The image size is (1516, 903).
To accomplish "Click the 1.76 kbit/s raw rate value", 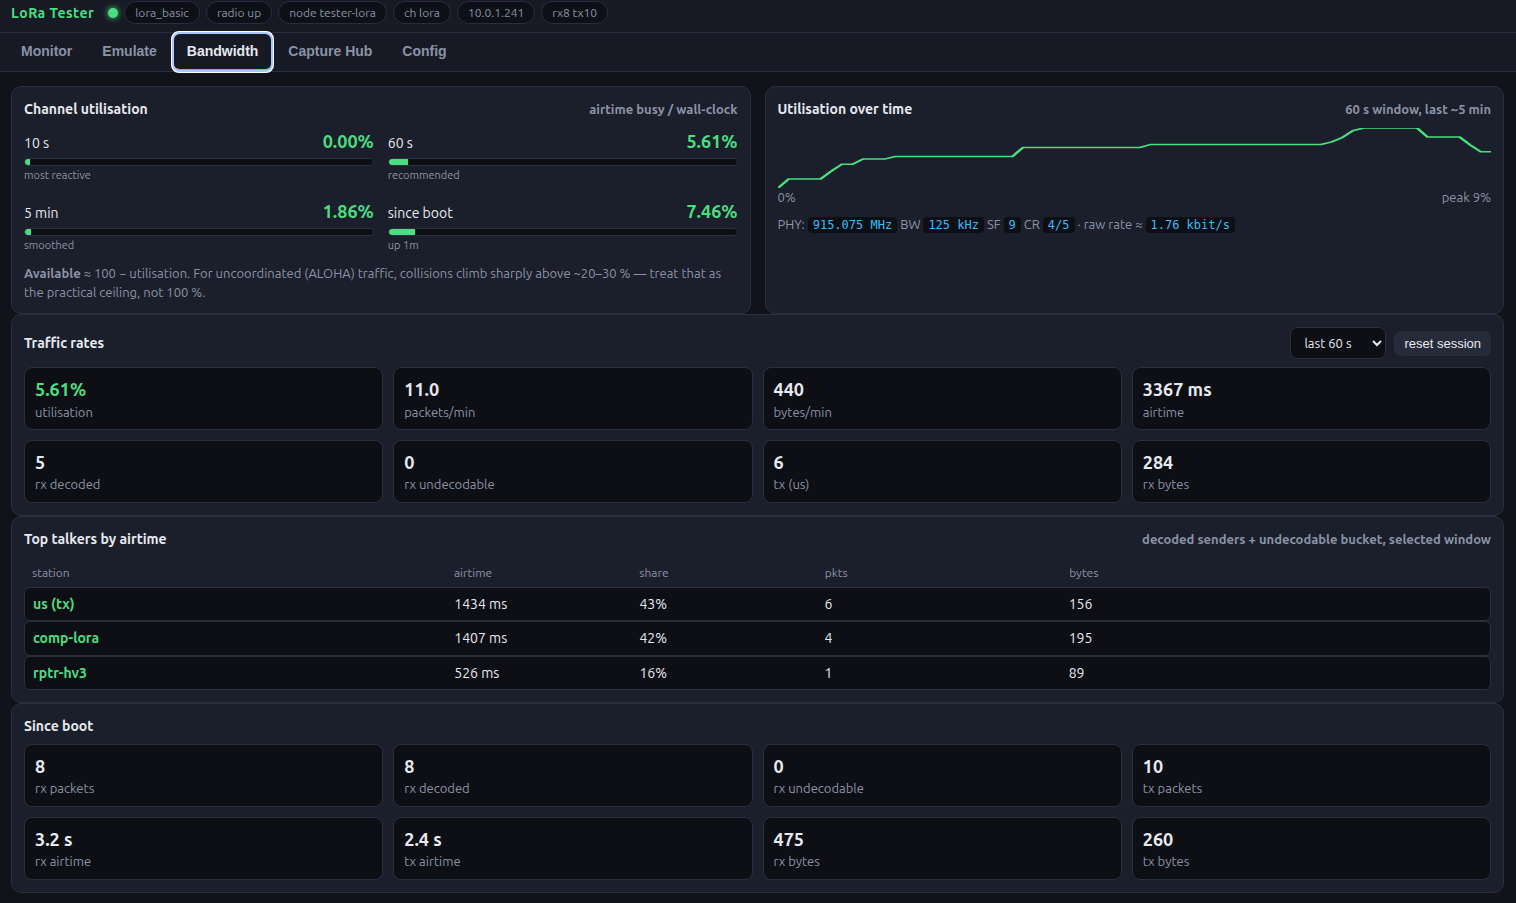I will click(1190, 225).
